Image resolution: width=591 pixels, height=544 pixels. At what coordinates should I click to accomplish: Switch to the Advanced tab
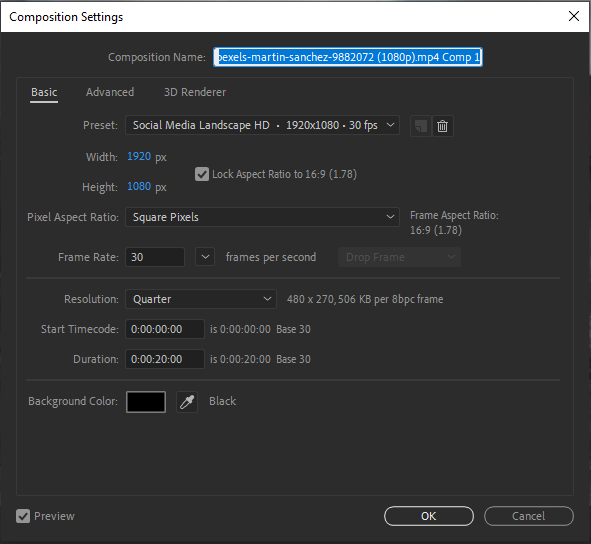110,92
